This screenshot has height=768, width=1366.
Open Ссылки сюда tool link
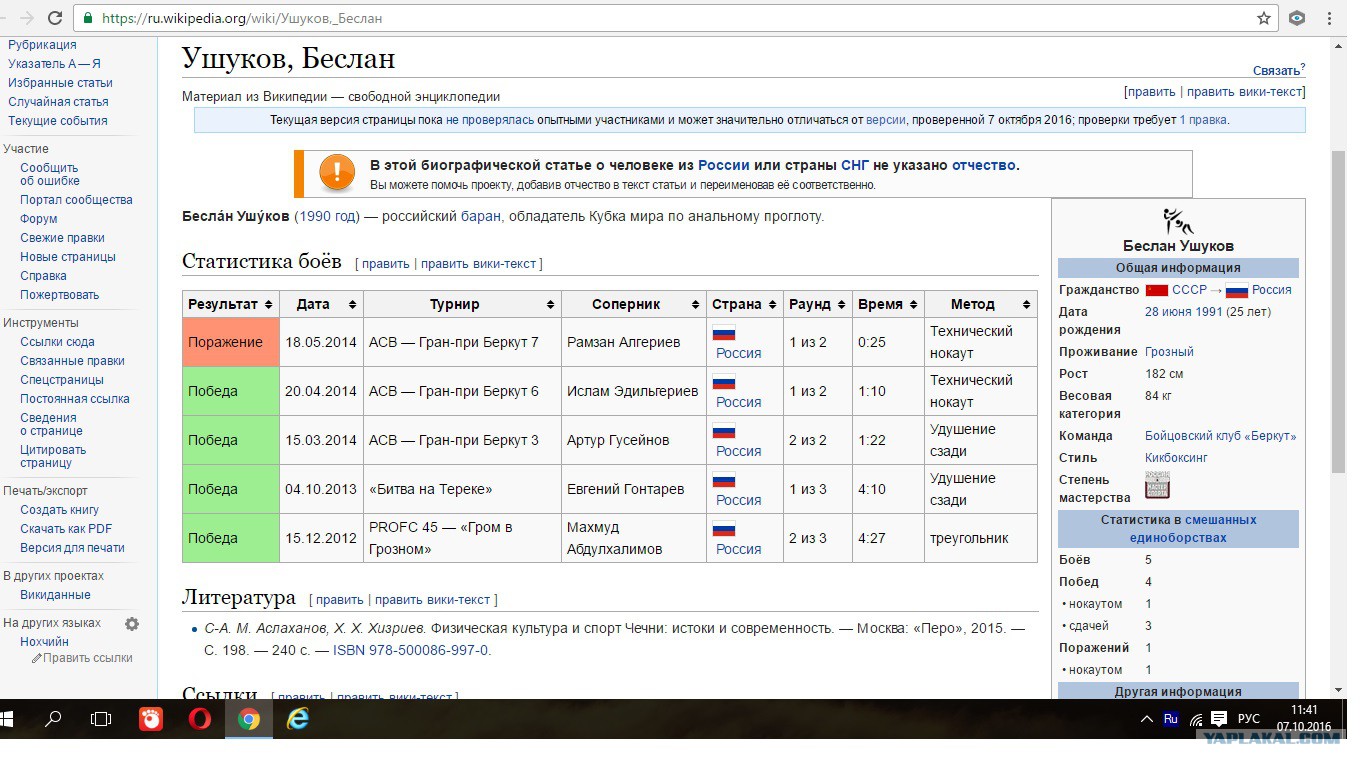(x=57, y=342)
